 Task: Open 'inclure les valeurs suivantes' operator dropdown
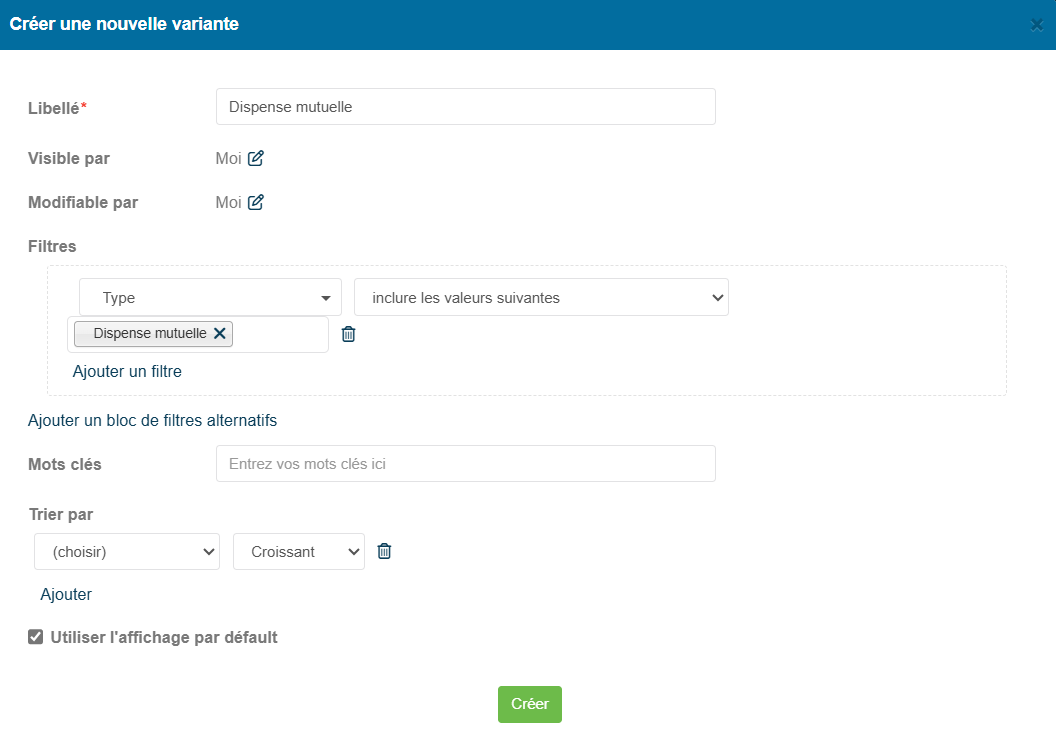(541, 297)
